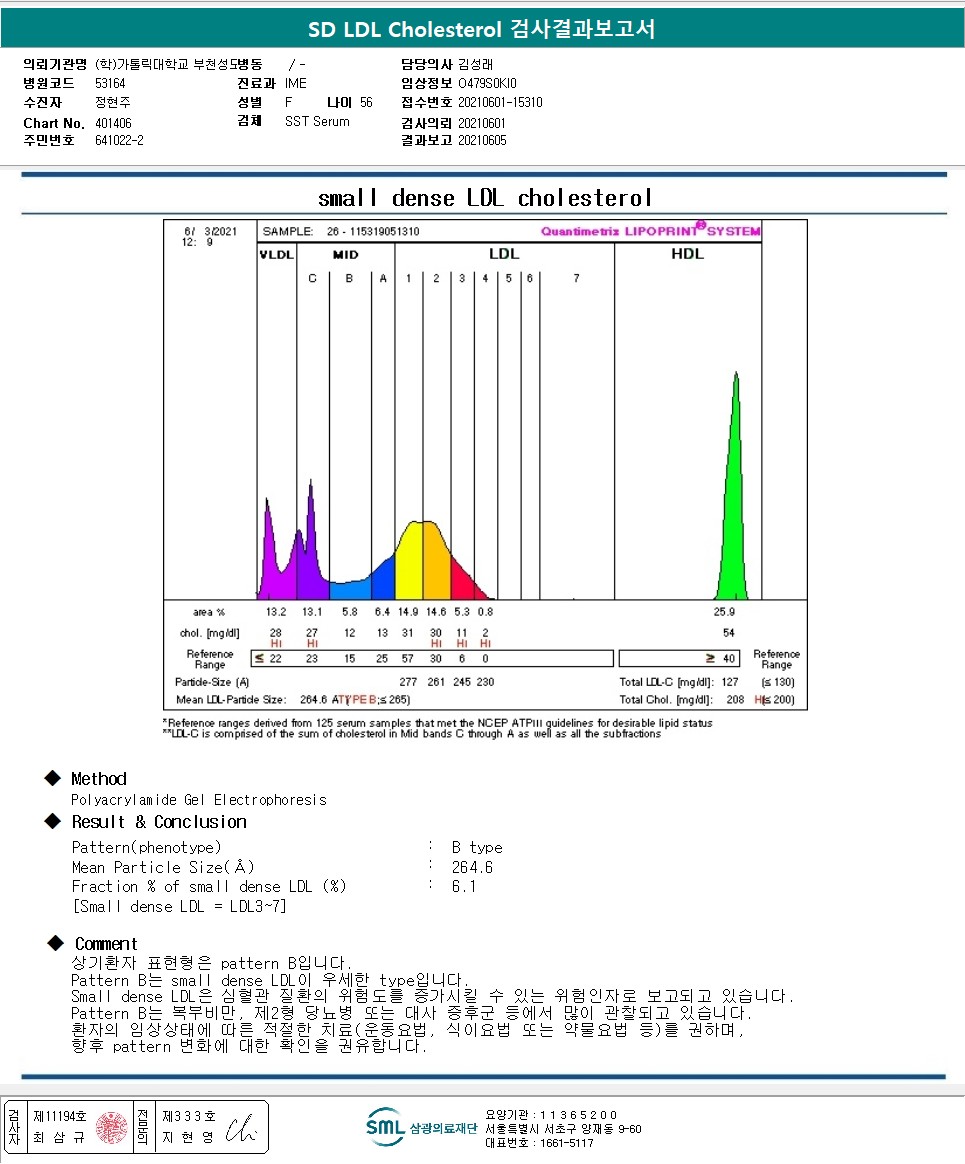The width and height of the screenshot is (965, 1164).
Task: Click the 'VLDL' column header in chart
Action: [x=276, y=255]
